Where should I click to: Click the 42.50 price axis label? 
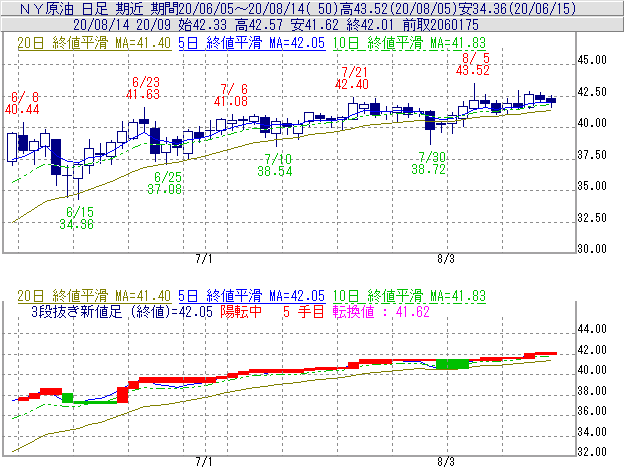click(592, 92)
